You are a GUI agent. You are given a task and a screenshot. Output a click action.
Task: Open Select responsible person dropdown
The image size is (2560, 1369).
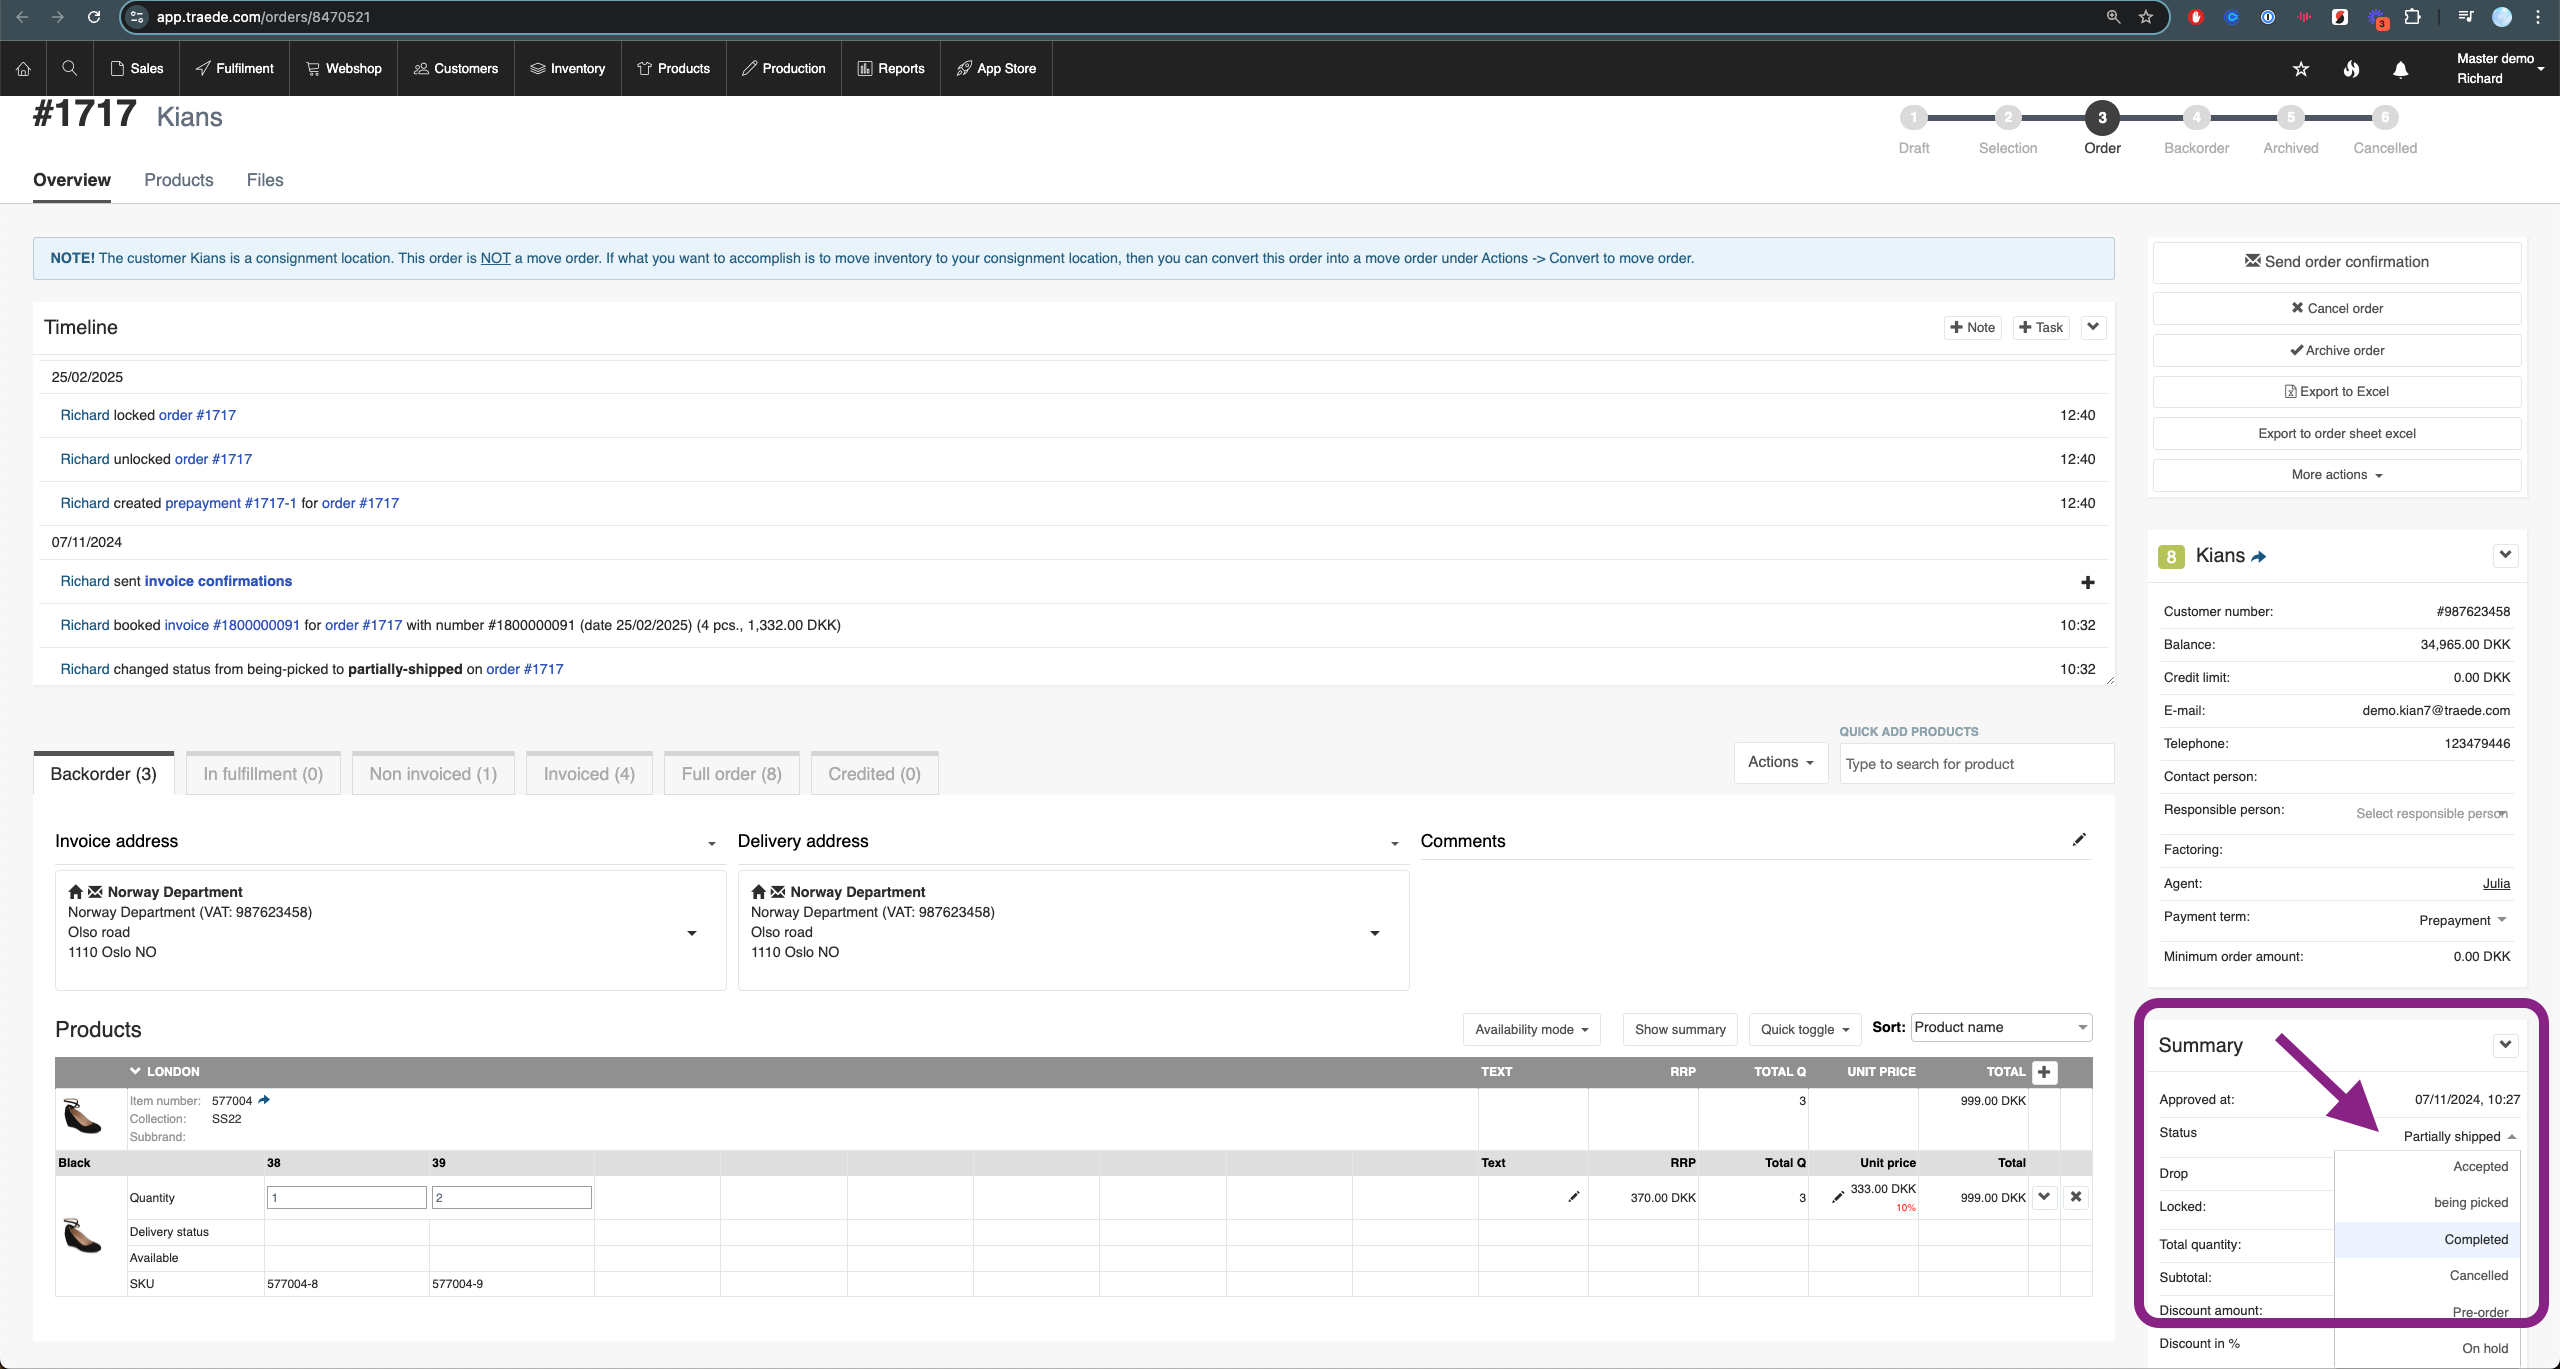2432,813
